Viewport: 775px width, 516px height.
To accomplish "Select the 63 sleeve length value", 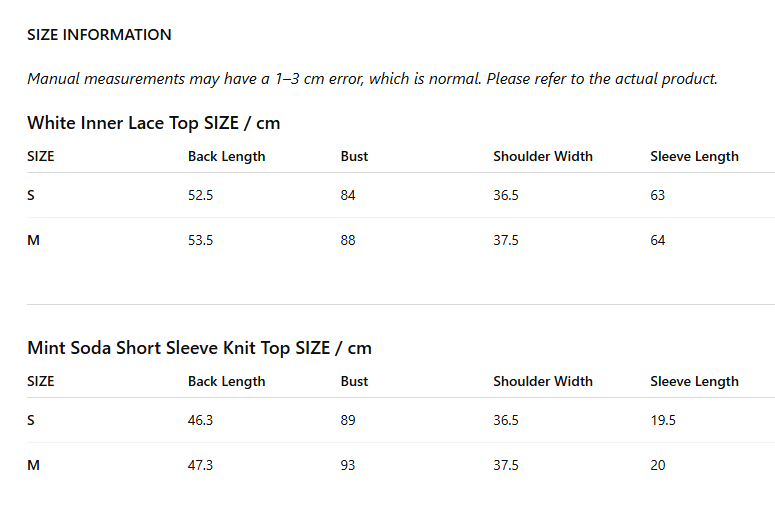I will [657, 195].
